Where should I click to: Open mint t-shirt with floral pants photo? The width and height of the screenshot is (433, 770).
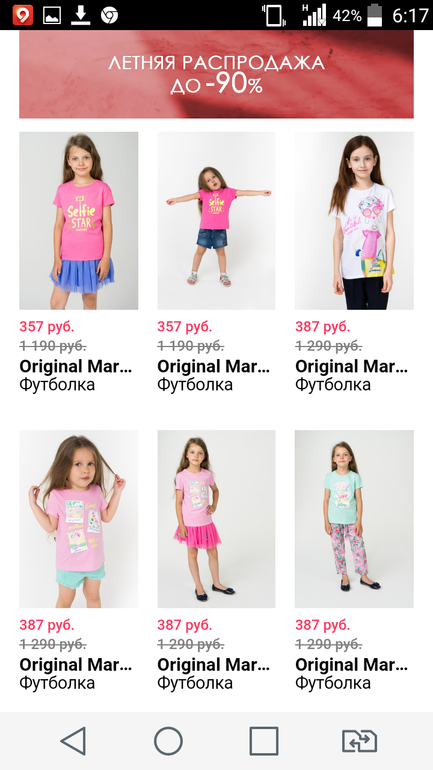[354, 519]
